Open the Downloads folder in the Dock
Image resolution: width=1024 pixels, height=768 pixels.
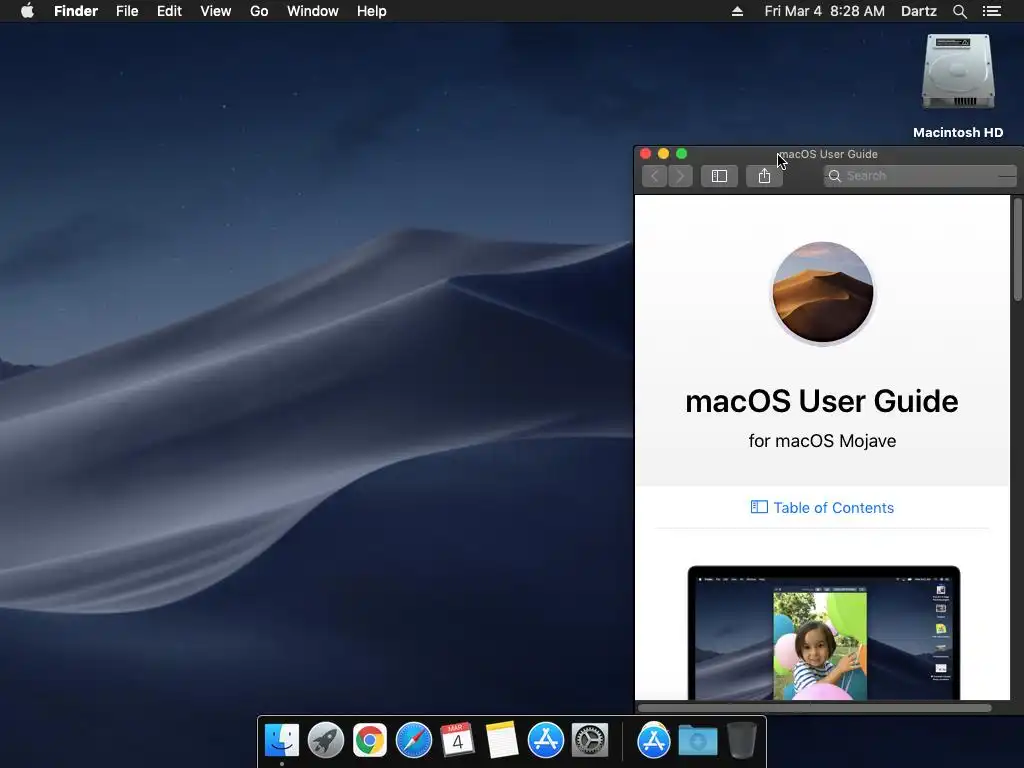697,741
